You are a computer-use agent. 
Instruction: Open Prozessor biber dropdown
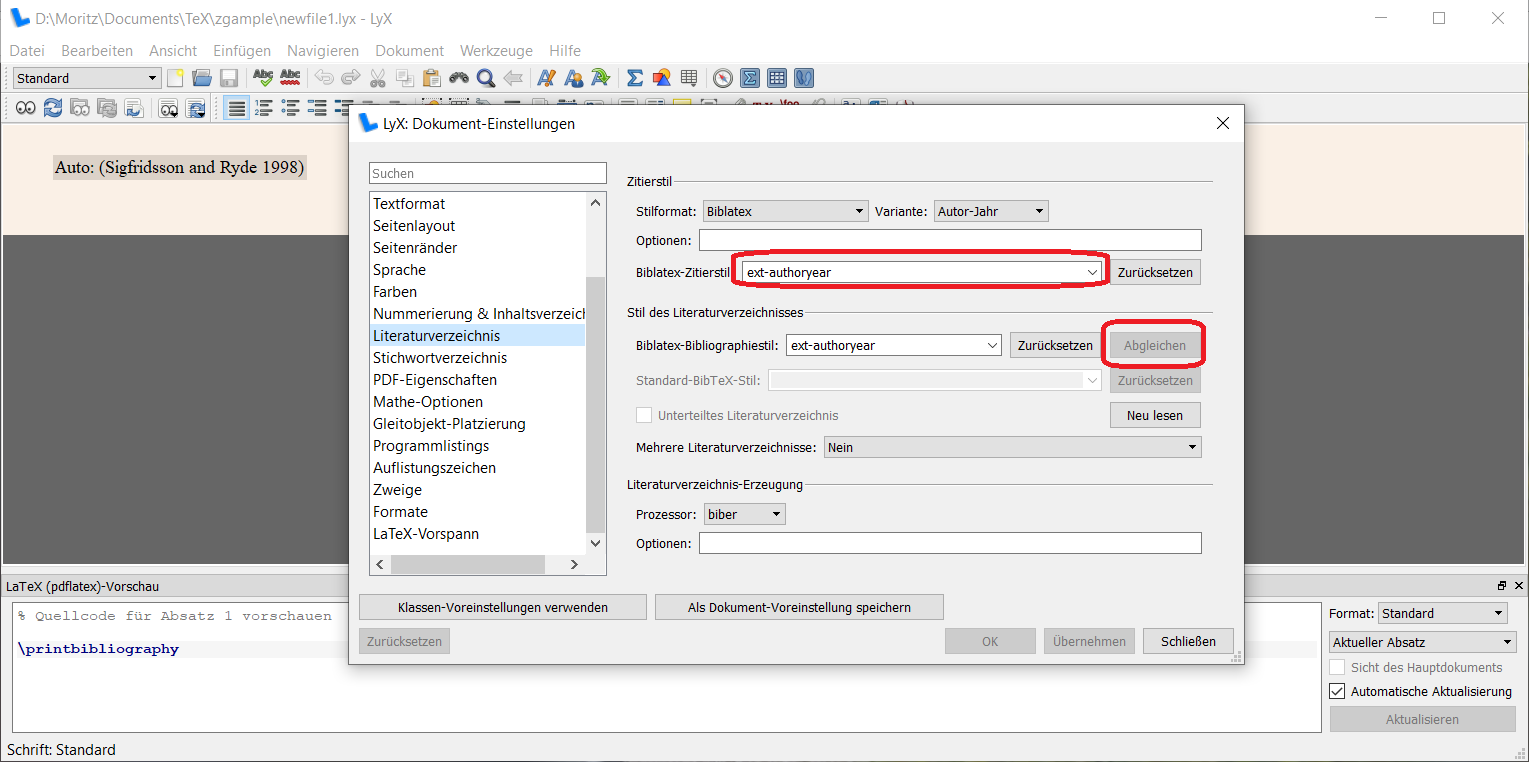(745, 514)
